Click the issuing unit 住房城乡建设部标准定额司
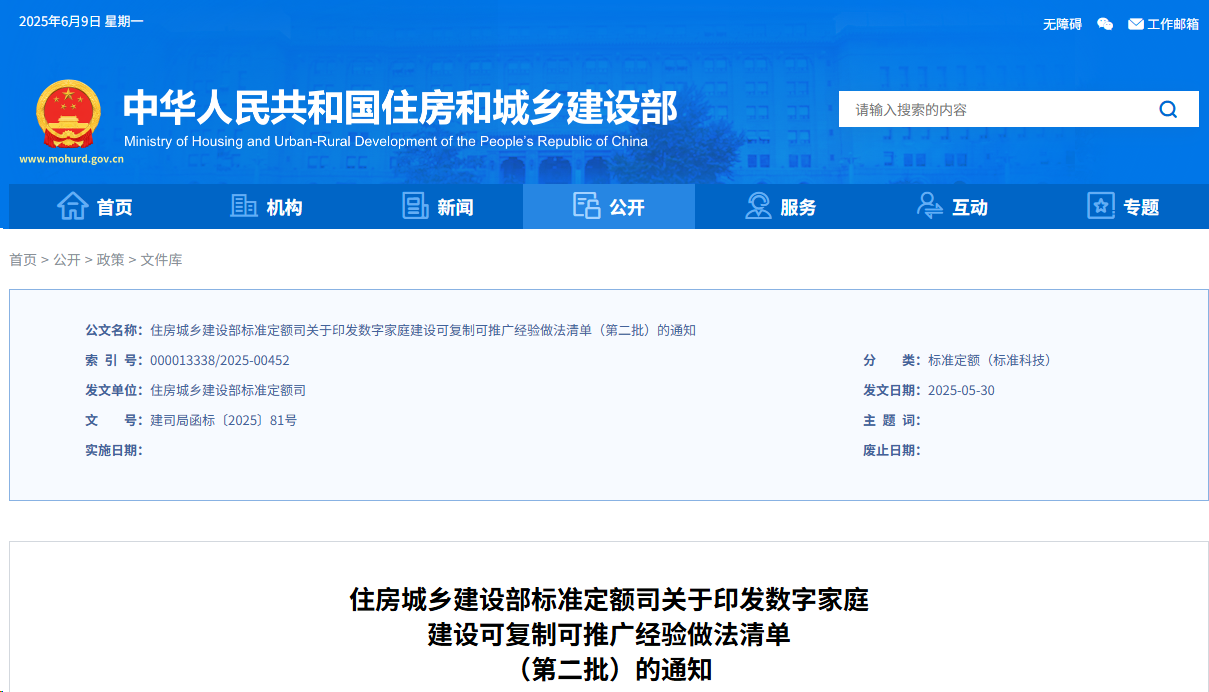Screen dimensions: 1209x692 click(228, 390)
